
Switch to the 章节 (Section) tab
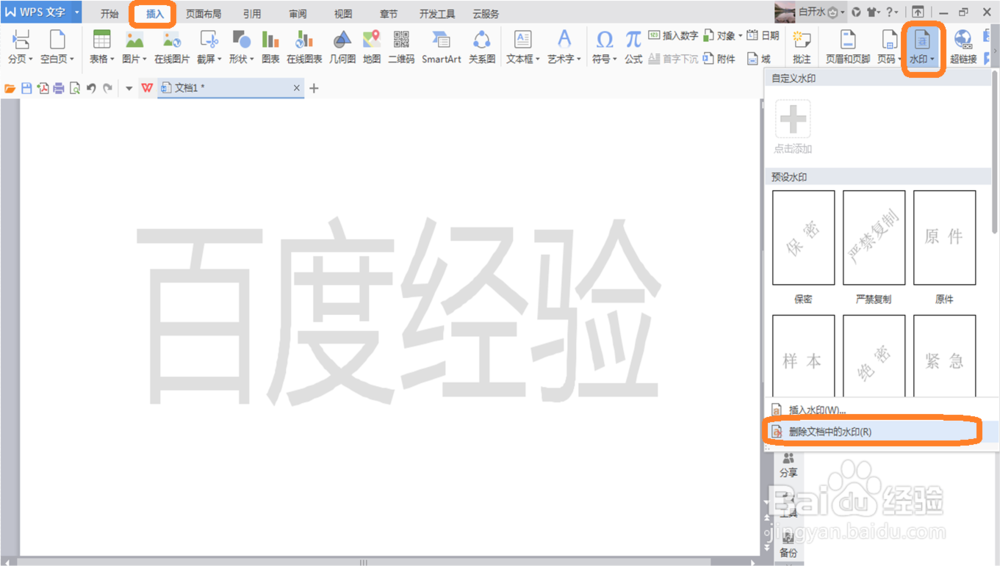coord(388,13)
